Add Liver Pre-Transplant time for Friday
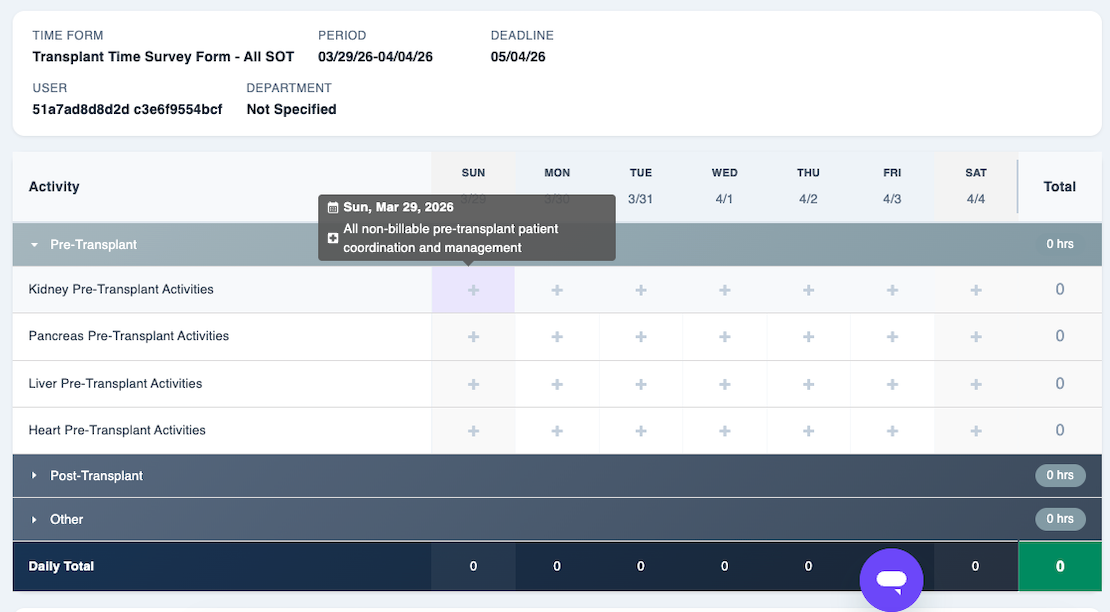The width and height of the screenshot is (1110, 612). click(x=892, y=384)
